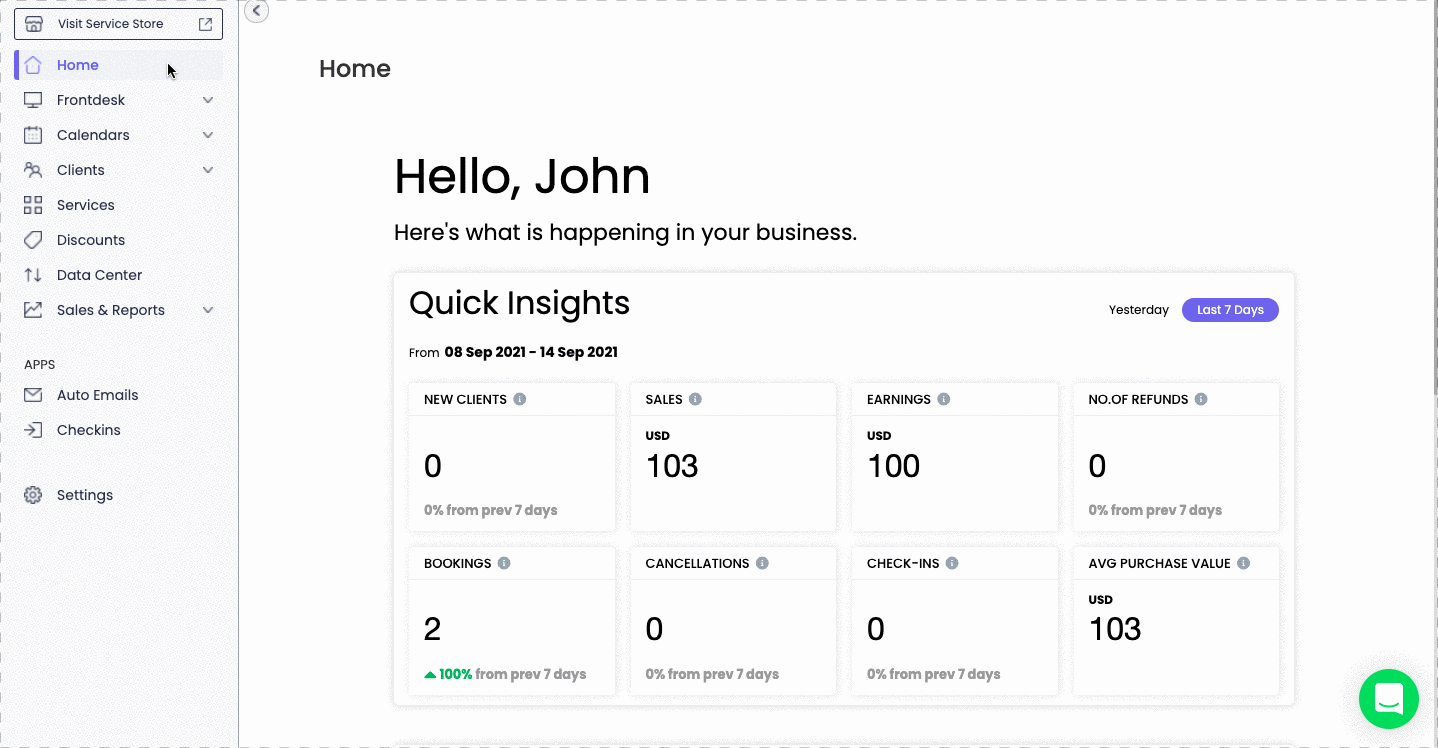The height and width of the screenshot is (748, 1438).
Task: Open the Checkins sidebar icon
Action: (34, 429)
